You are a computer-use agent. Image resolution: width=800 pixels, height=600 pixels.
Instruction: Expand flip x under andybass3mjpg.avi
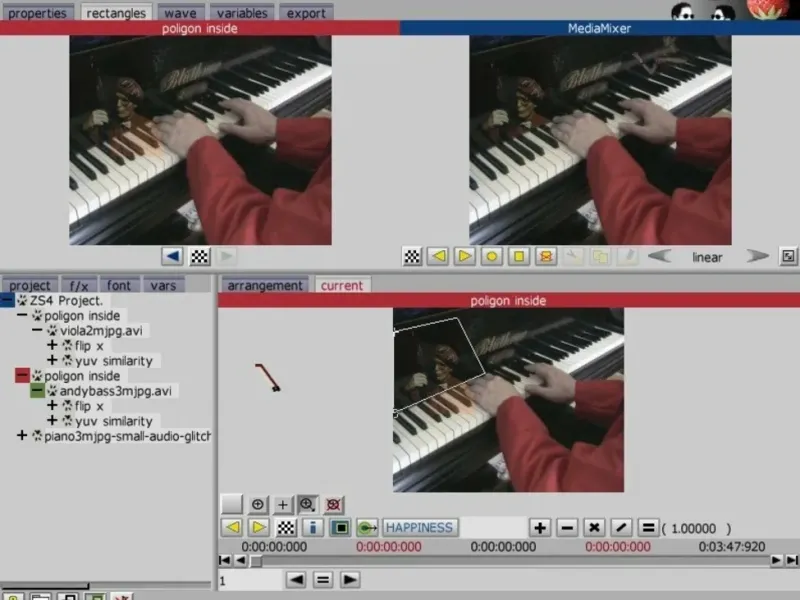click(52, 406)
